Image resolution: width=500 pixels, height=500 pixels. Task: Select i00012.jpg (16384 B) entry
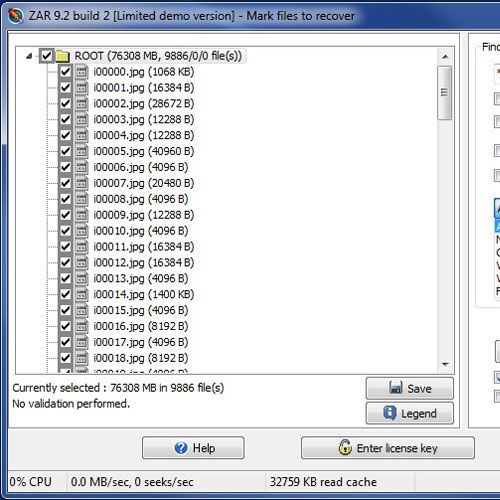(144, 263)
